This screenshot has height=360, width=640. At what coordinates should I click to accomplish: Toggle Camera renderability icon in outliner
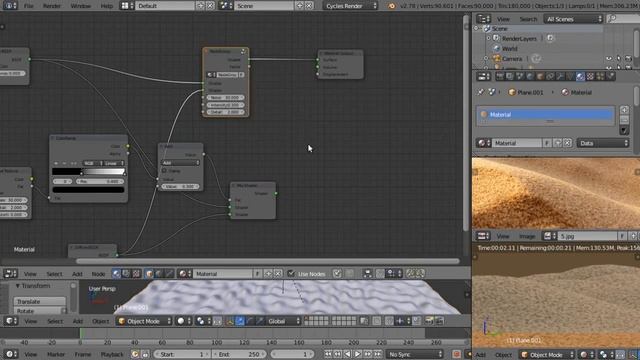[x=629, y=58]
